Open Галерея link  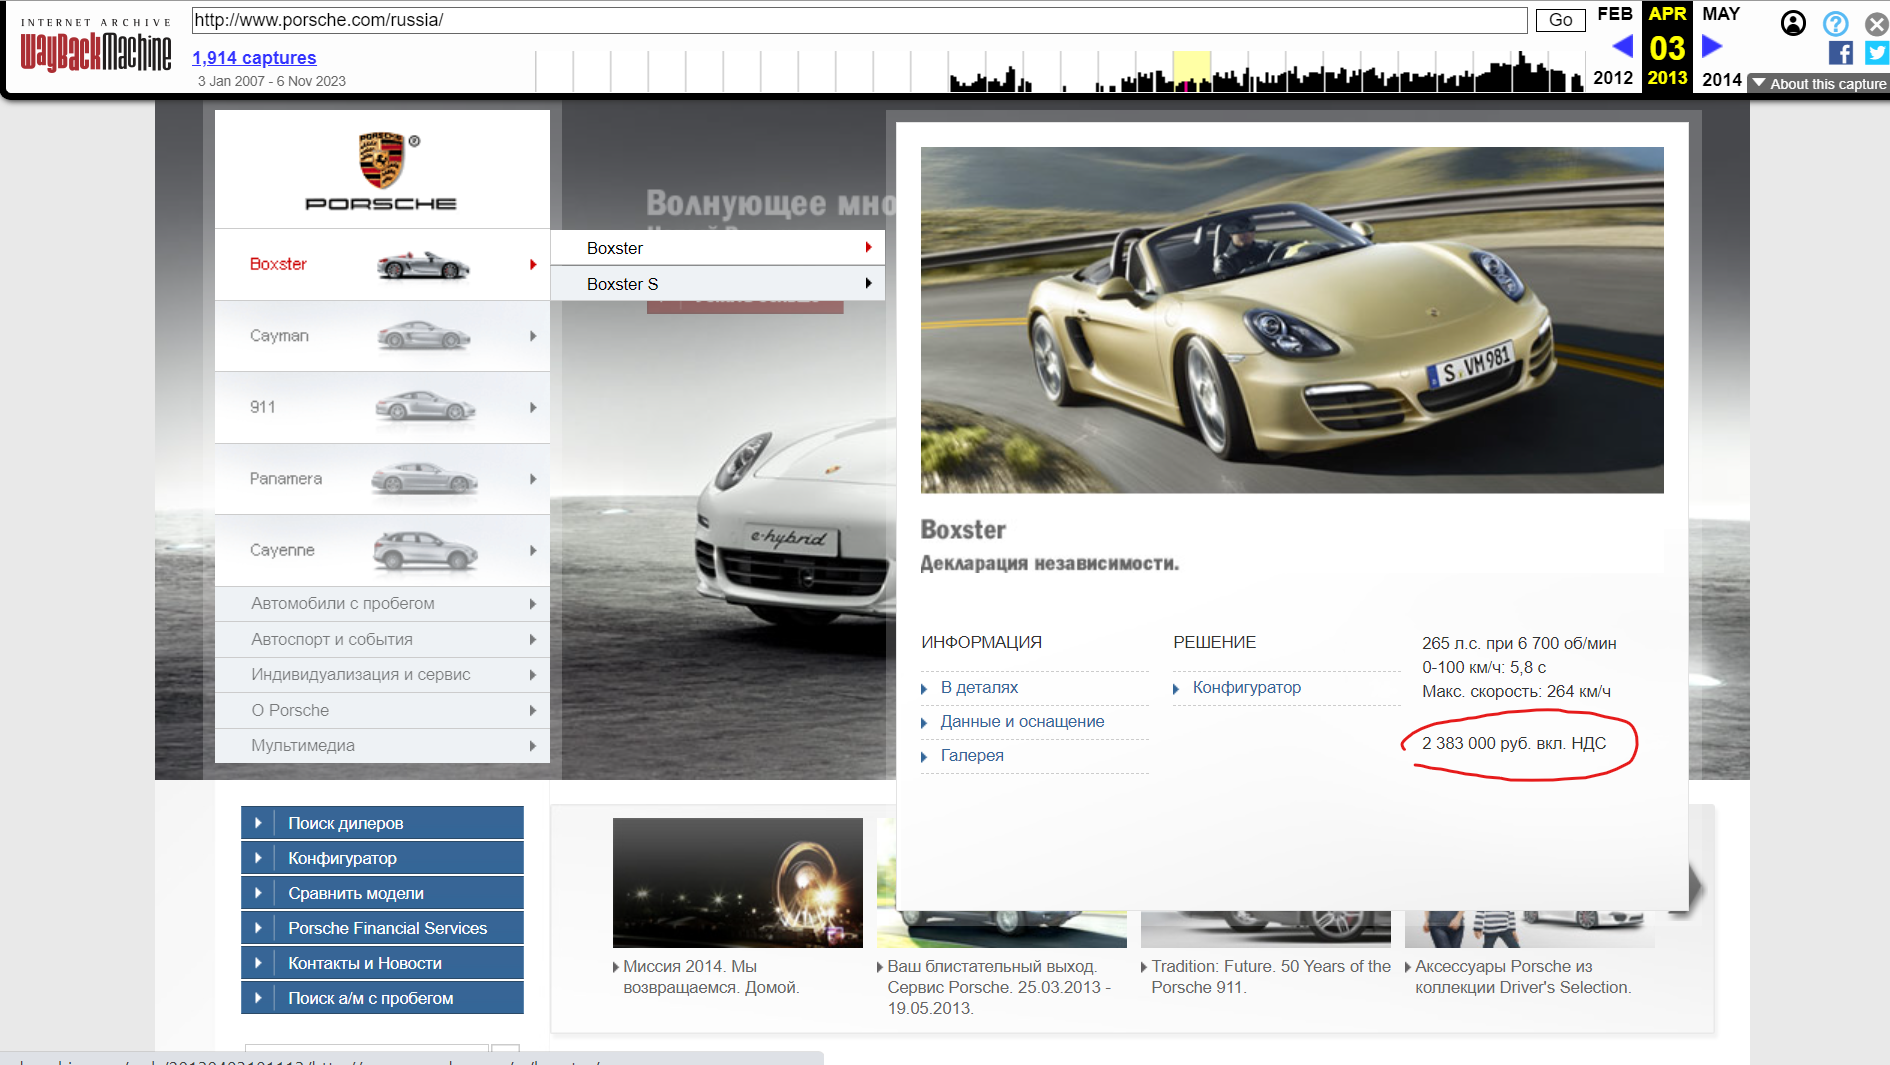click(972, 756)
